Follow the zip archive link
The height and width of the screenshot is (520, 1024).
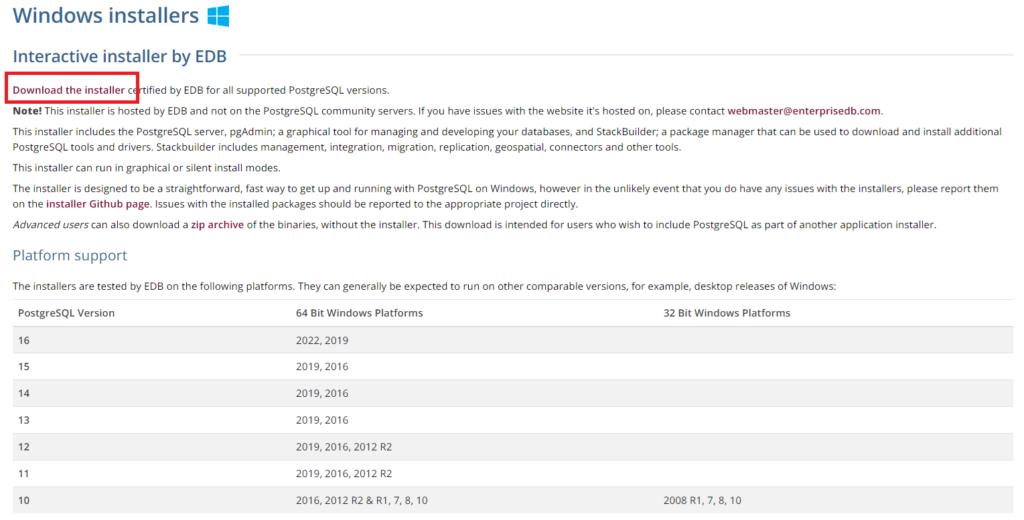click(x=217, y=225)
